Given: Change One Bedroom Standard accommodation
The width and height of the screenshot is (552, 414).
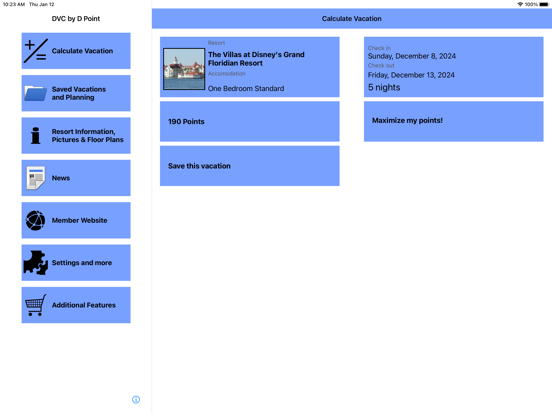Looking at the screenshot, I should [x=246, y=88].
